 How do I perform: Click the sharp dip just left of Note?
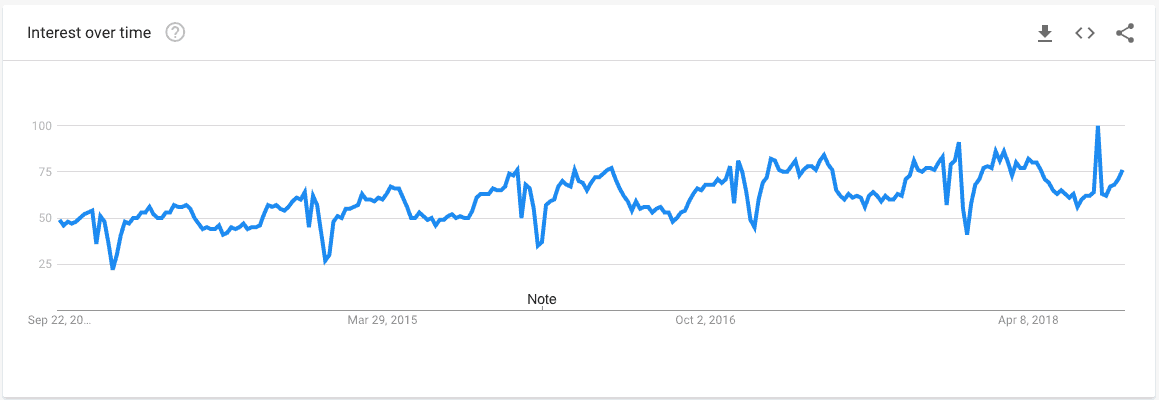click(538, 246)
